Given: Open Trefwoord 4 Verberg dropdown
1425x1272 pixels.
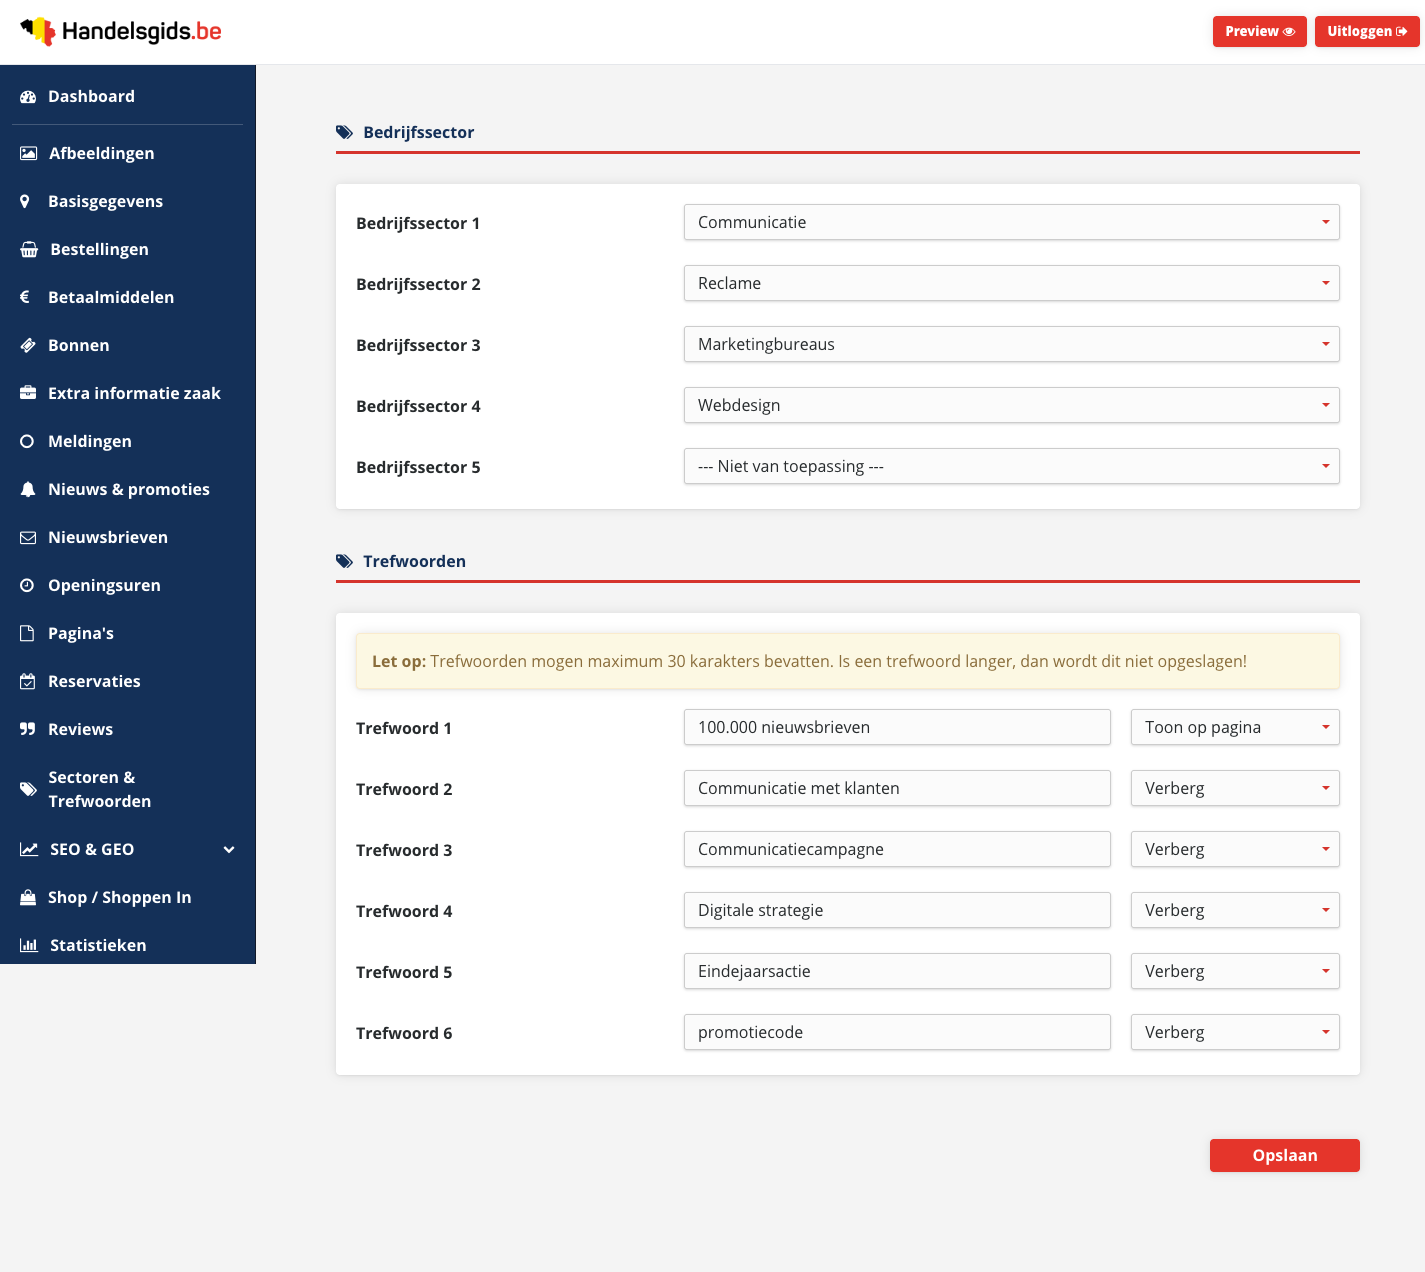Looking at the screenshot, I should [x=1235, y=910].
